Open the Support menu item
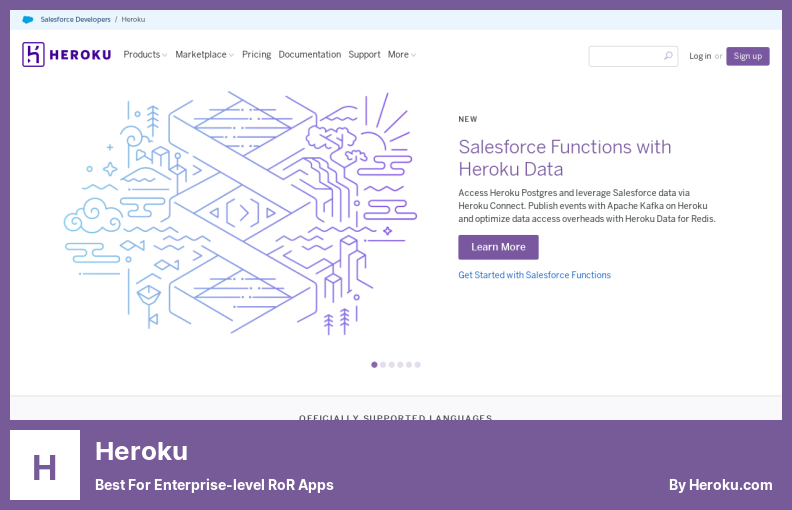This screenshot has width=792, height=510. click(x=364, y=55)
